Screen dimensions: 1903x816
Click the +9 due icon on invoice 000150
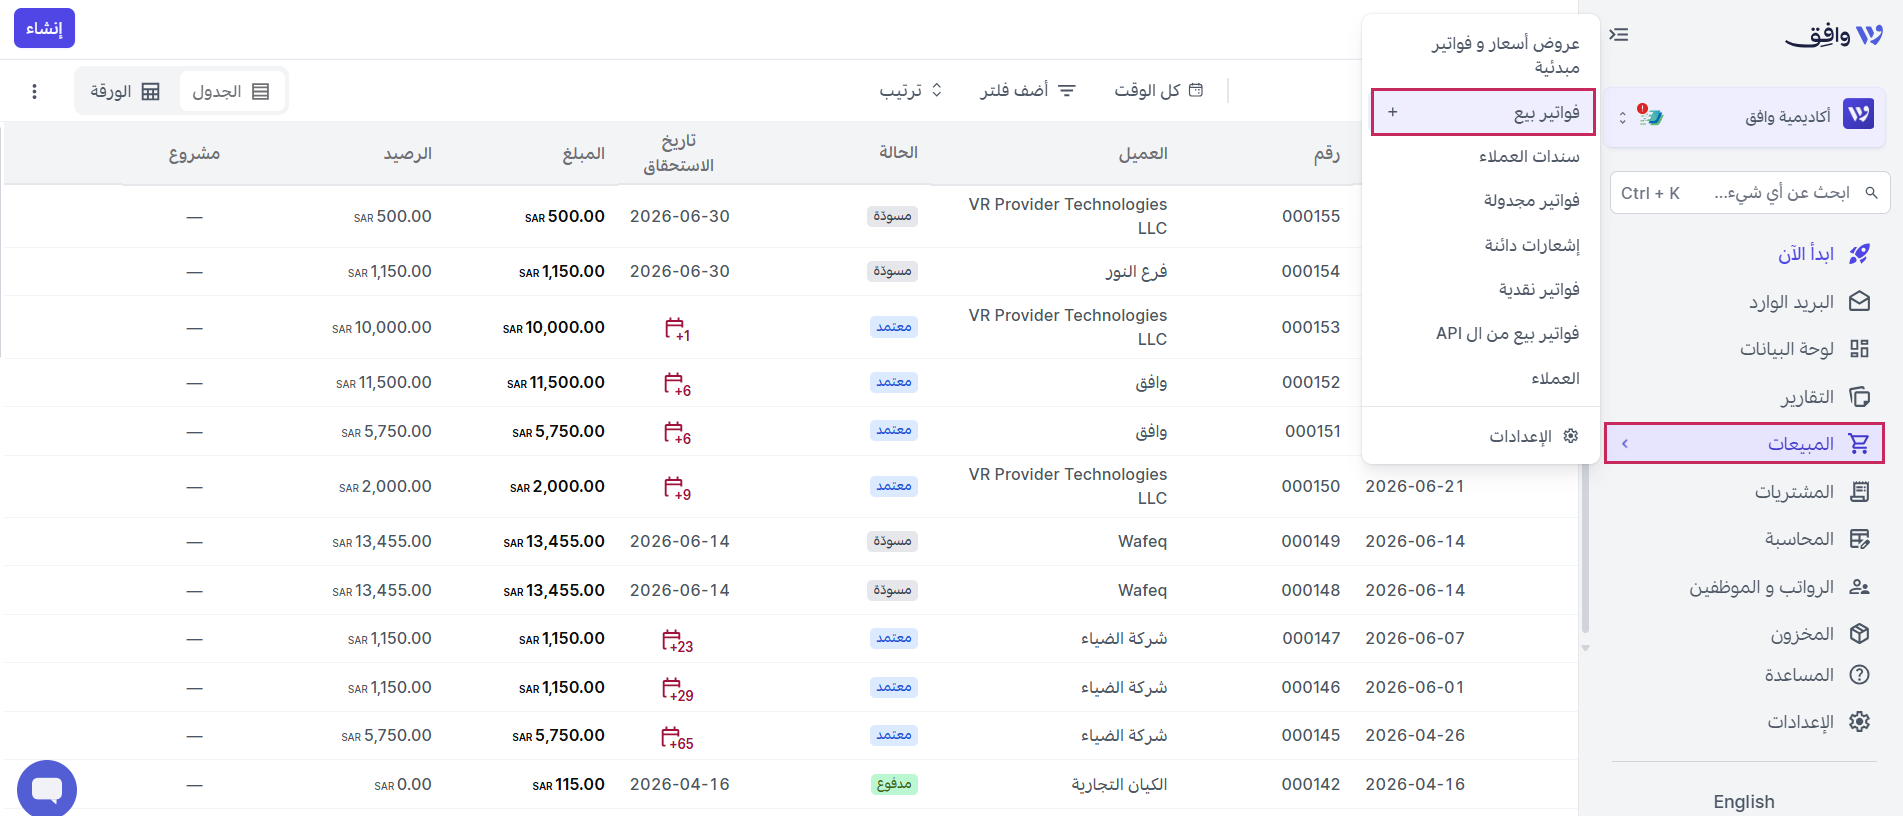pyautogui.click(x=677, y=487)
